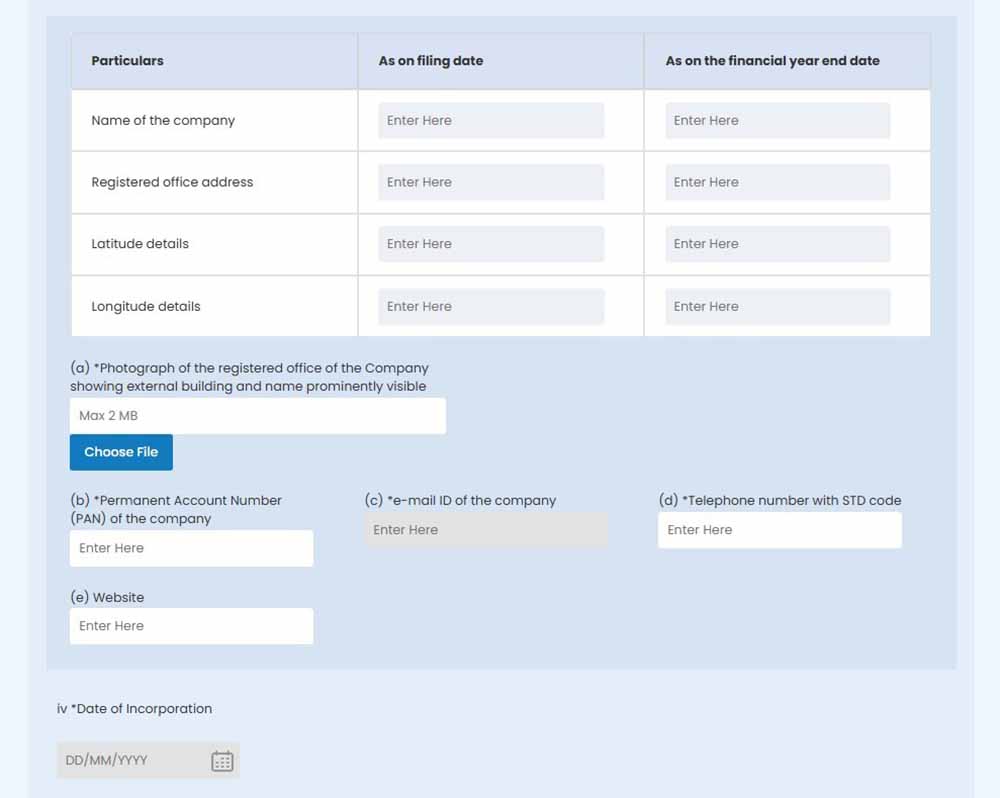Click the Date of Incorporation label
The width and height of the screenshot is (1000, 798).
click(135, 709)
